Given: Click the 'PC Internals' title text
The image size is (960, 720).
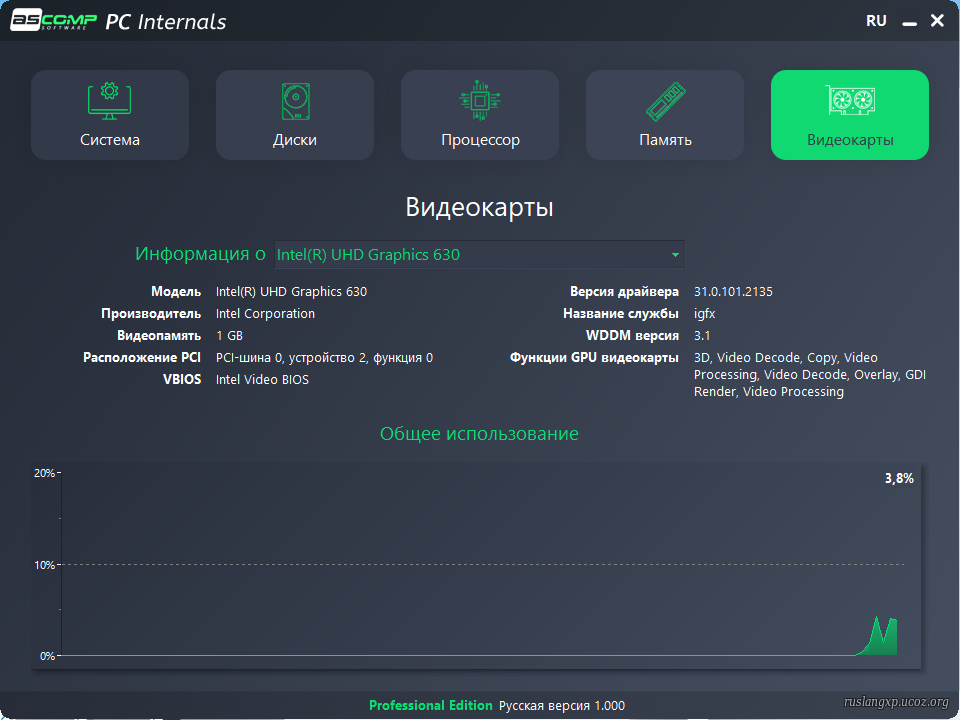Looking at the screenshot, I should [x=166, y=22].
